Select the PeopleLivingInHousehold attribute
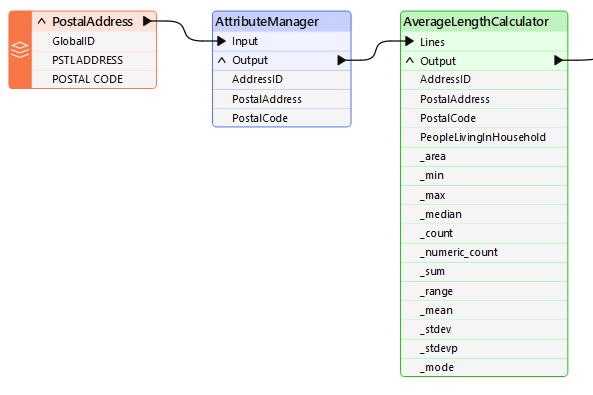 click(x=484, y=137)
